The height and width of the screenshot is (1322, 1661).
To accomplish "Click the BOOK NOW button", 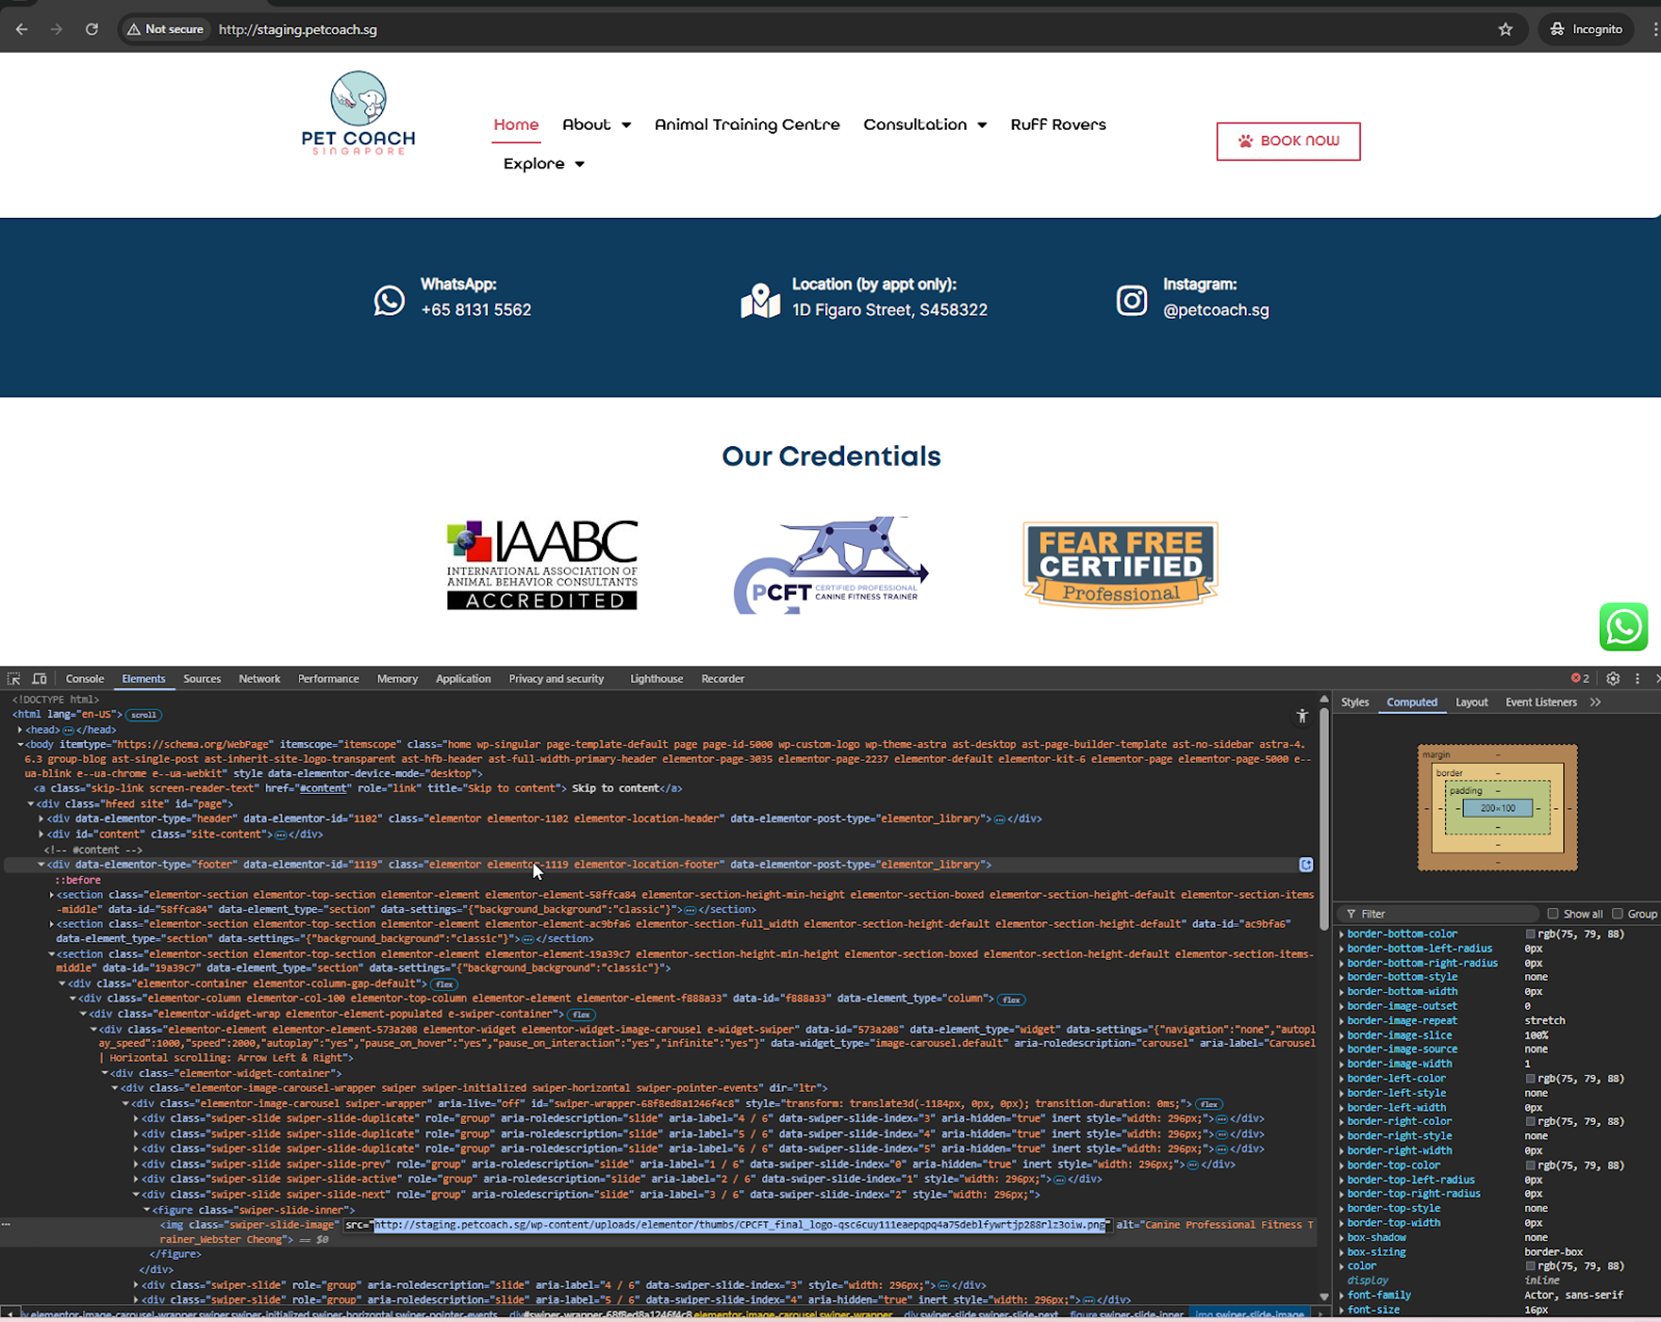I will [x=1288, y=141].
